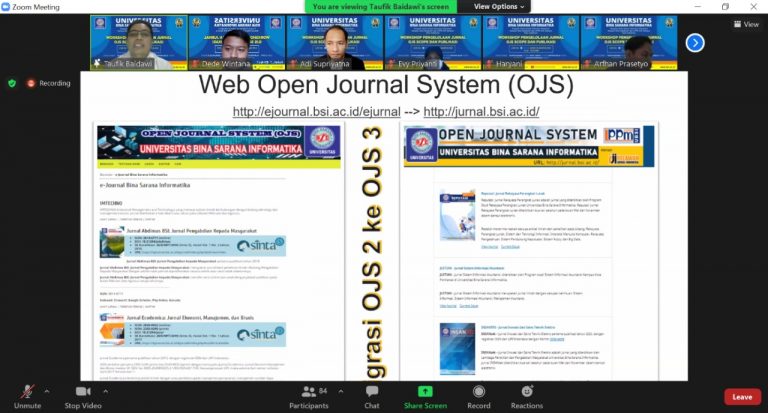Open the Chat panel
The height and width of the screenshot is (413, 768).
[372, 397]
